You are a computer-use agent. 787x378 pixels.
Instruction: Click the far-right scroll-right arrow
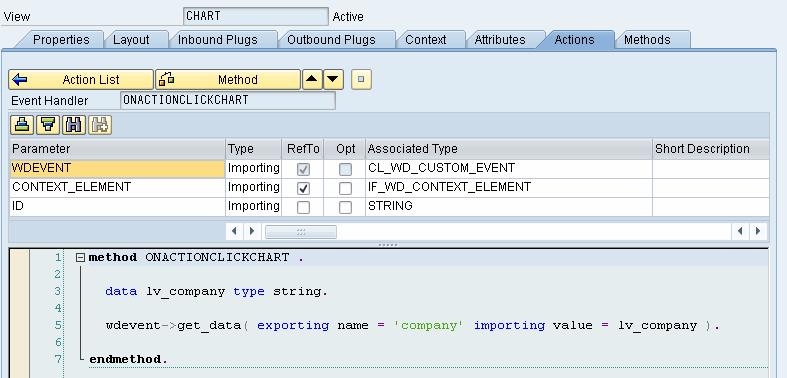758,232
